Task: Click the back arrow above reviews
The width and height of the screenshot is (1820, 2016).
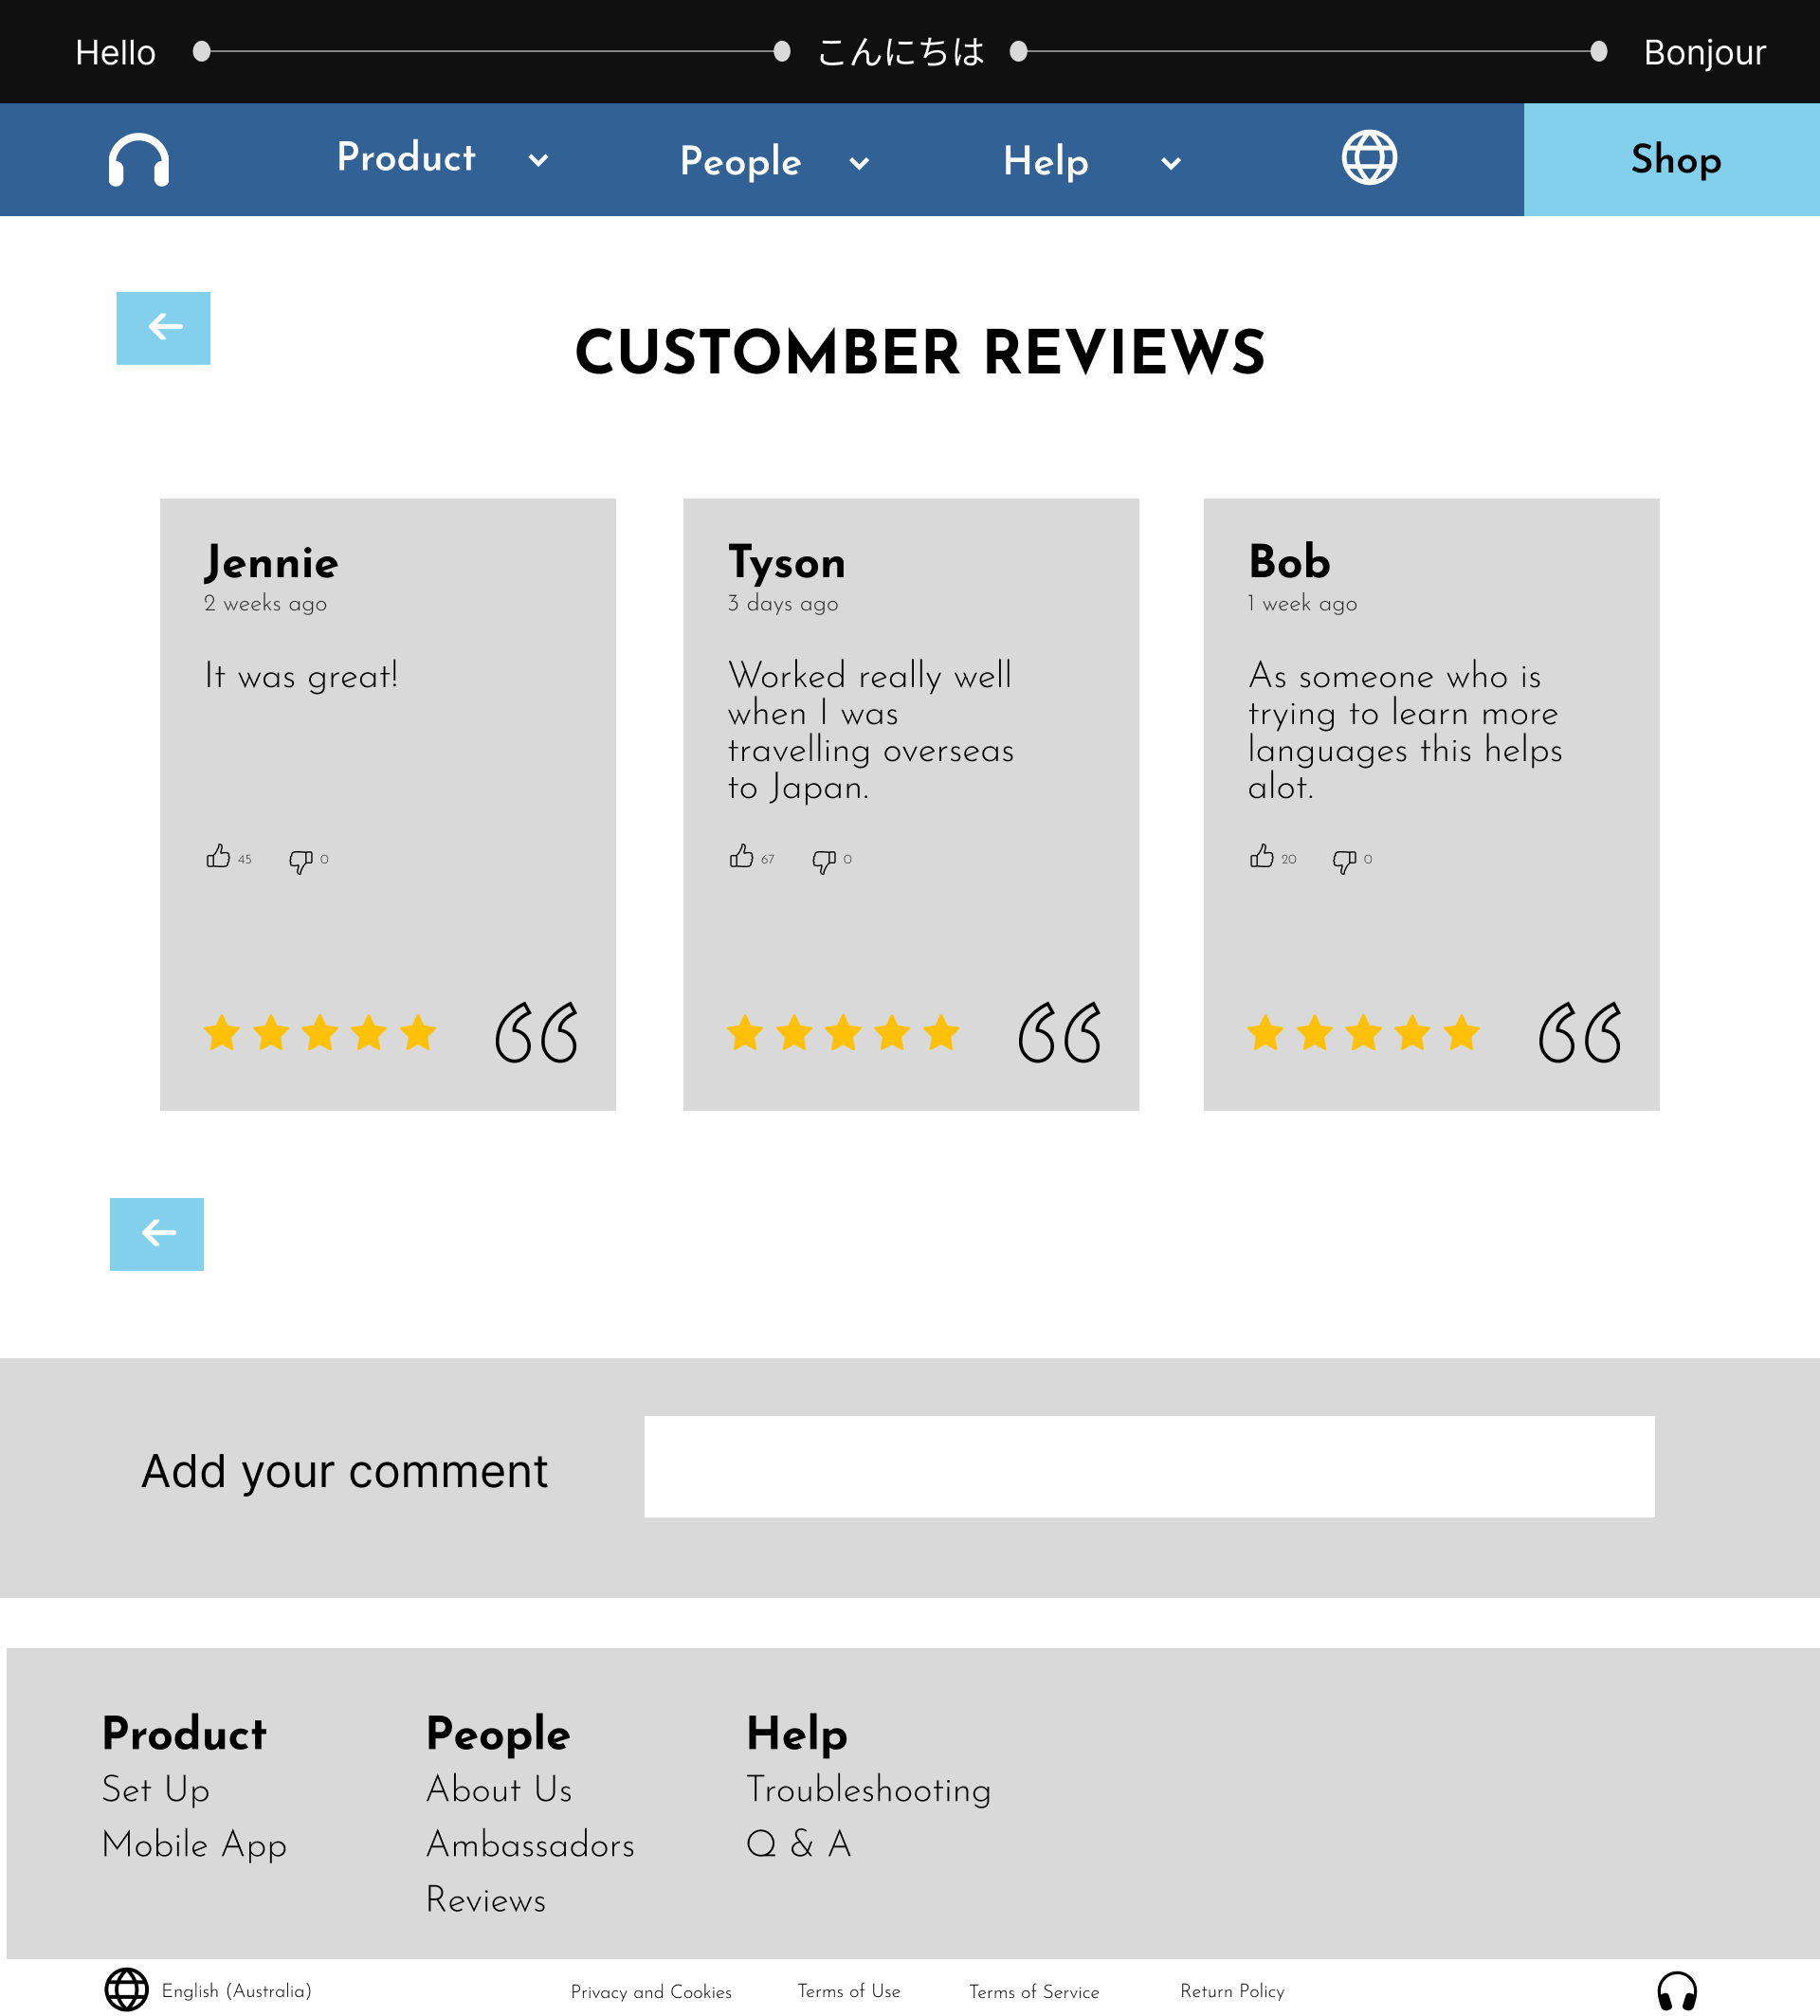Action: 163,328
